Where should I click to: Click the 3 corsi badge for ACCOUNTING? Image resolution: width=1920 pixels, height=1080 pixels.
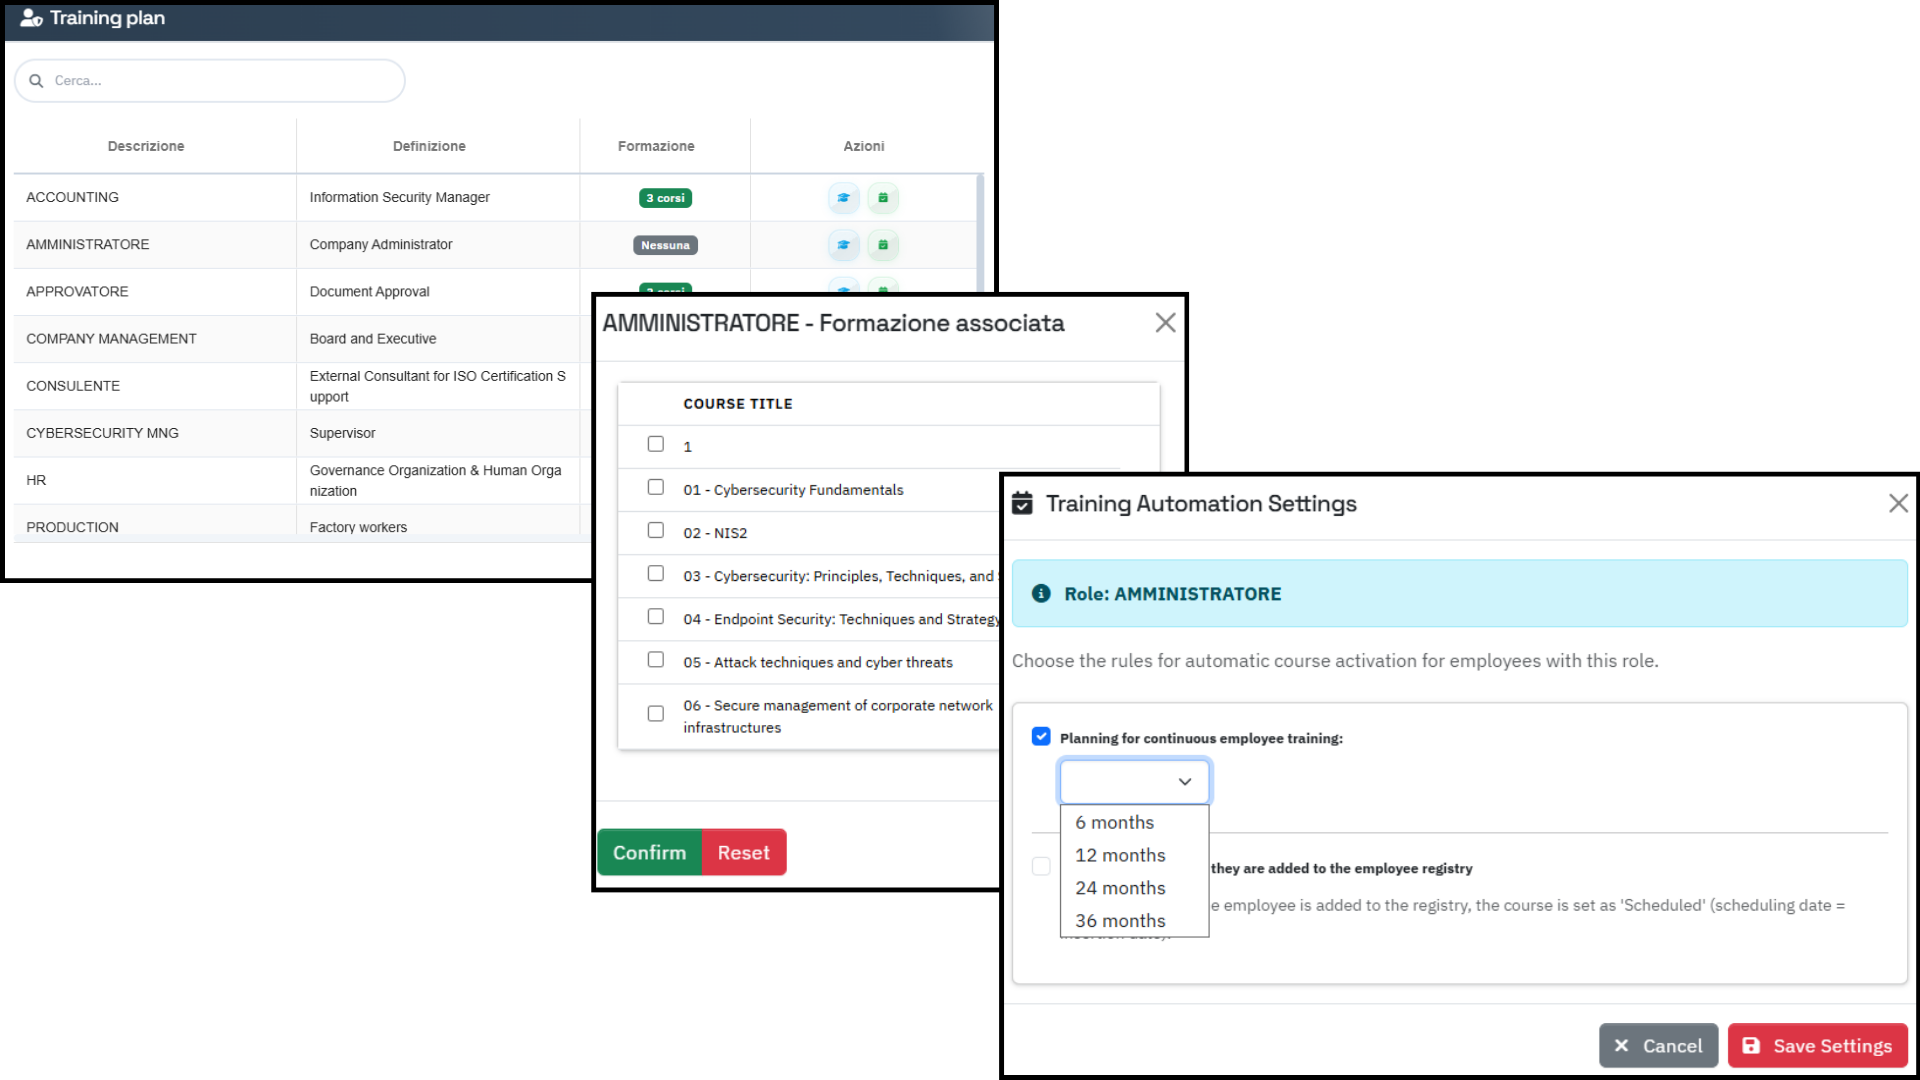click(665, 198)
